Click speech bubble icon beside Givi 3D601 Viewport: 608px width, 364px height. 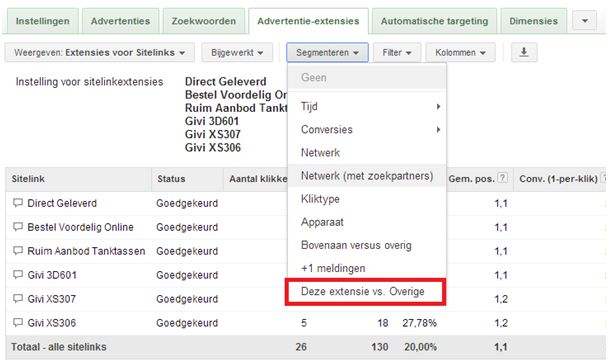(18, 275)
